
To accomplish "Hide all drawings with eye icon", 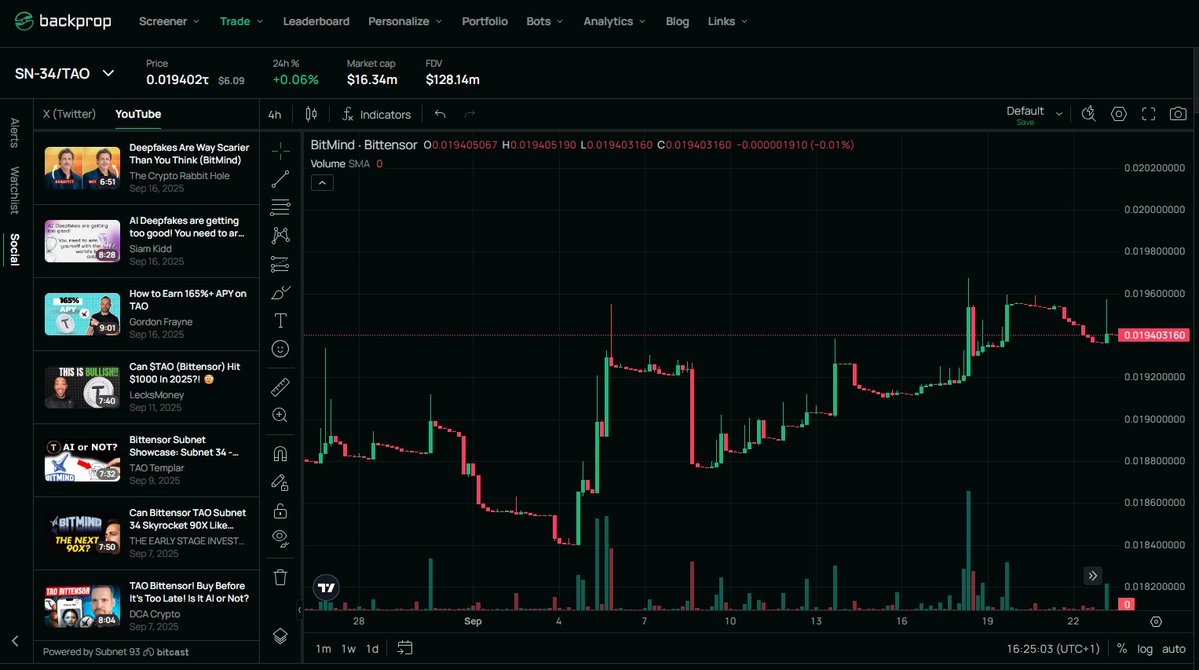I will point(280,538).
